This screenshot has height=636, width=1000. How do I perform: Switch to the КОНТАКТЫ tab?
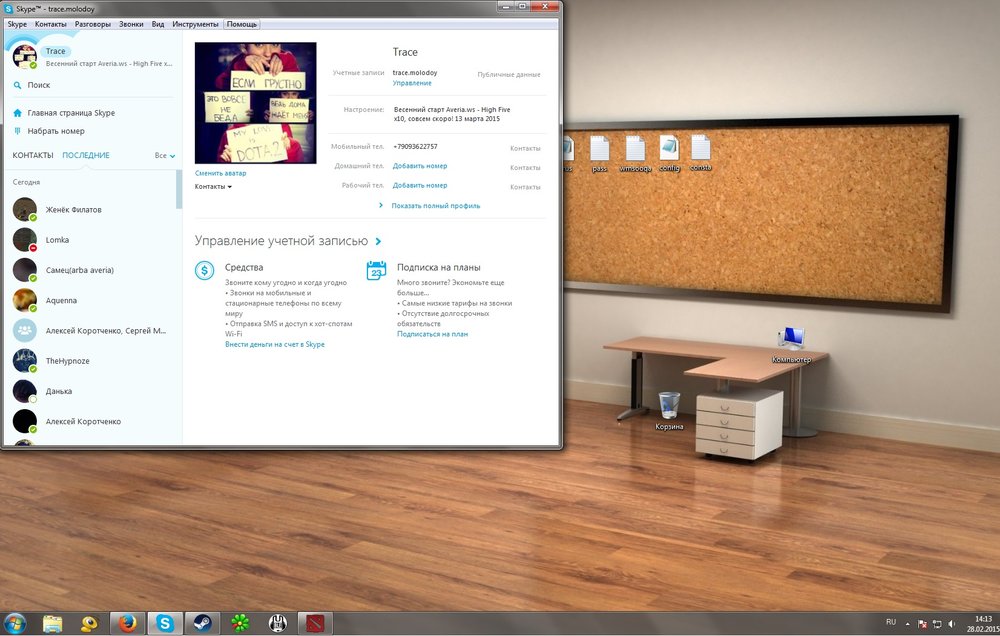point(33,156)
